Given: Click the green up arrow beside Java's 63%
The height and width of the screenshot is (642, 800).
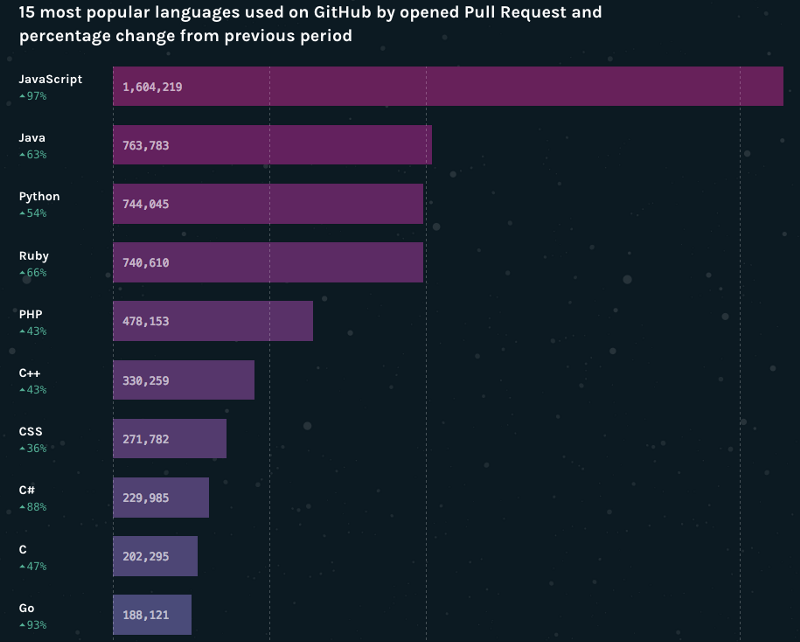Looking at the screenshot, I should [x=22, y=155].
